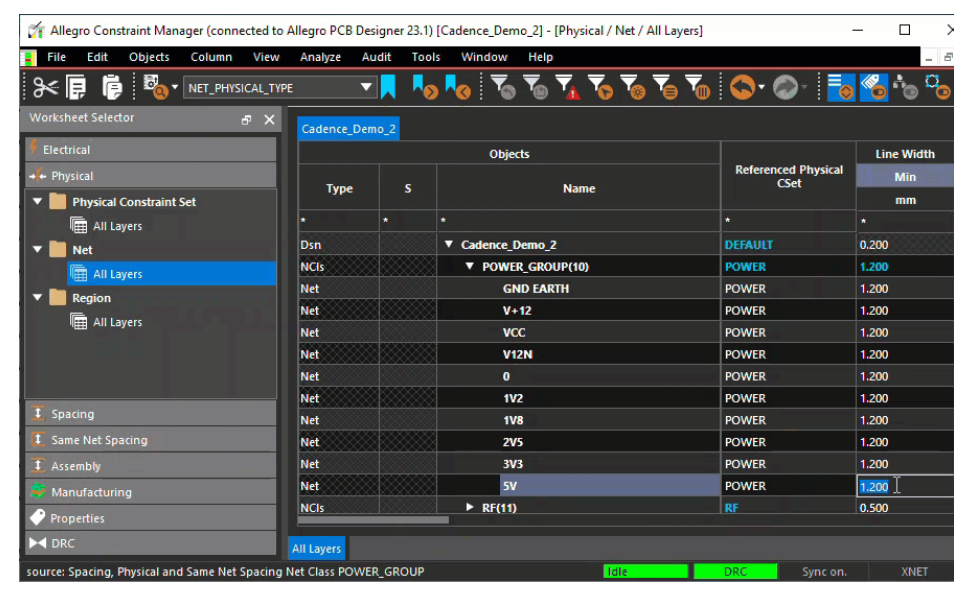Collapse the Cadence_Demo_2 design row
Image resolution: width=976 pixels, height=599 pixels.
pyautogui.click(x=448, y=244)
